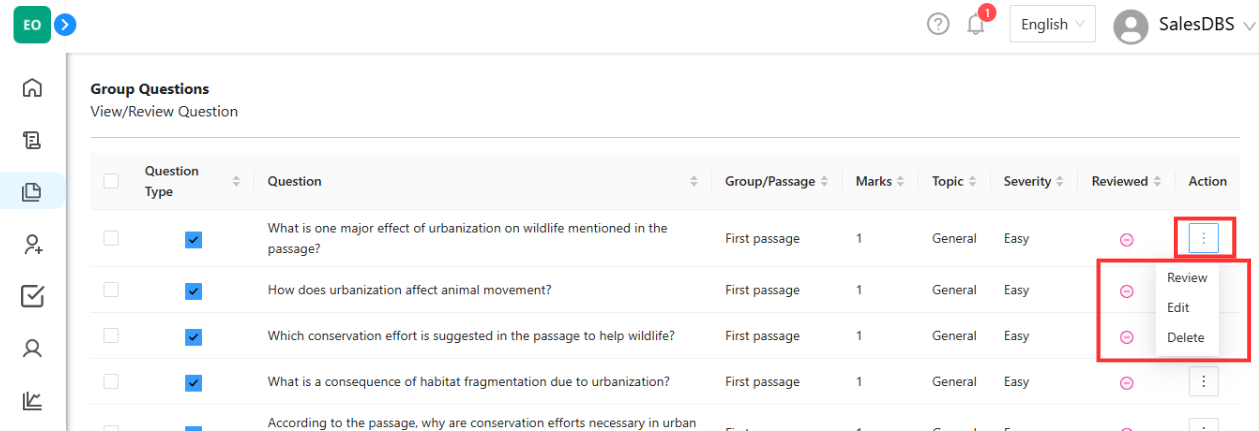Viewport: 1259px width, 431px height.
Task: Toggle the select-all header checkbox
Action: [111, 181]
